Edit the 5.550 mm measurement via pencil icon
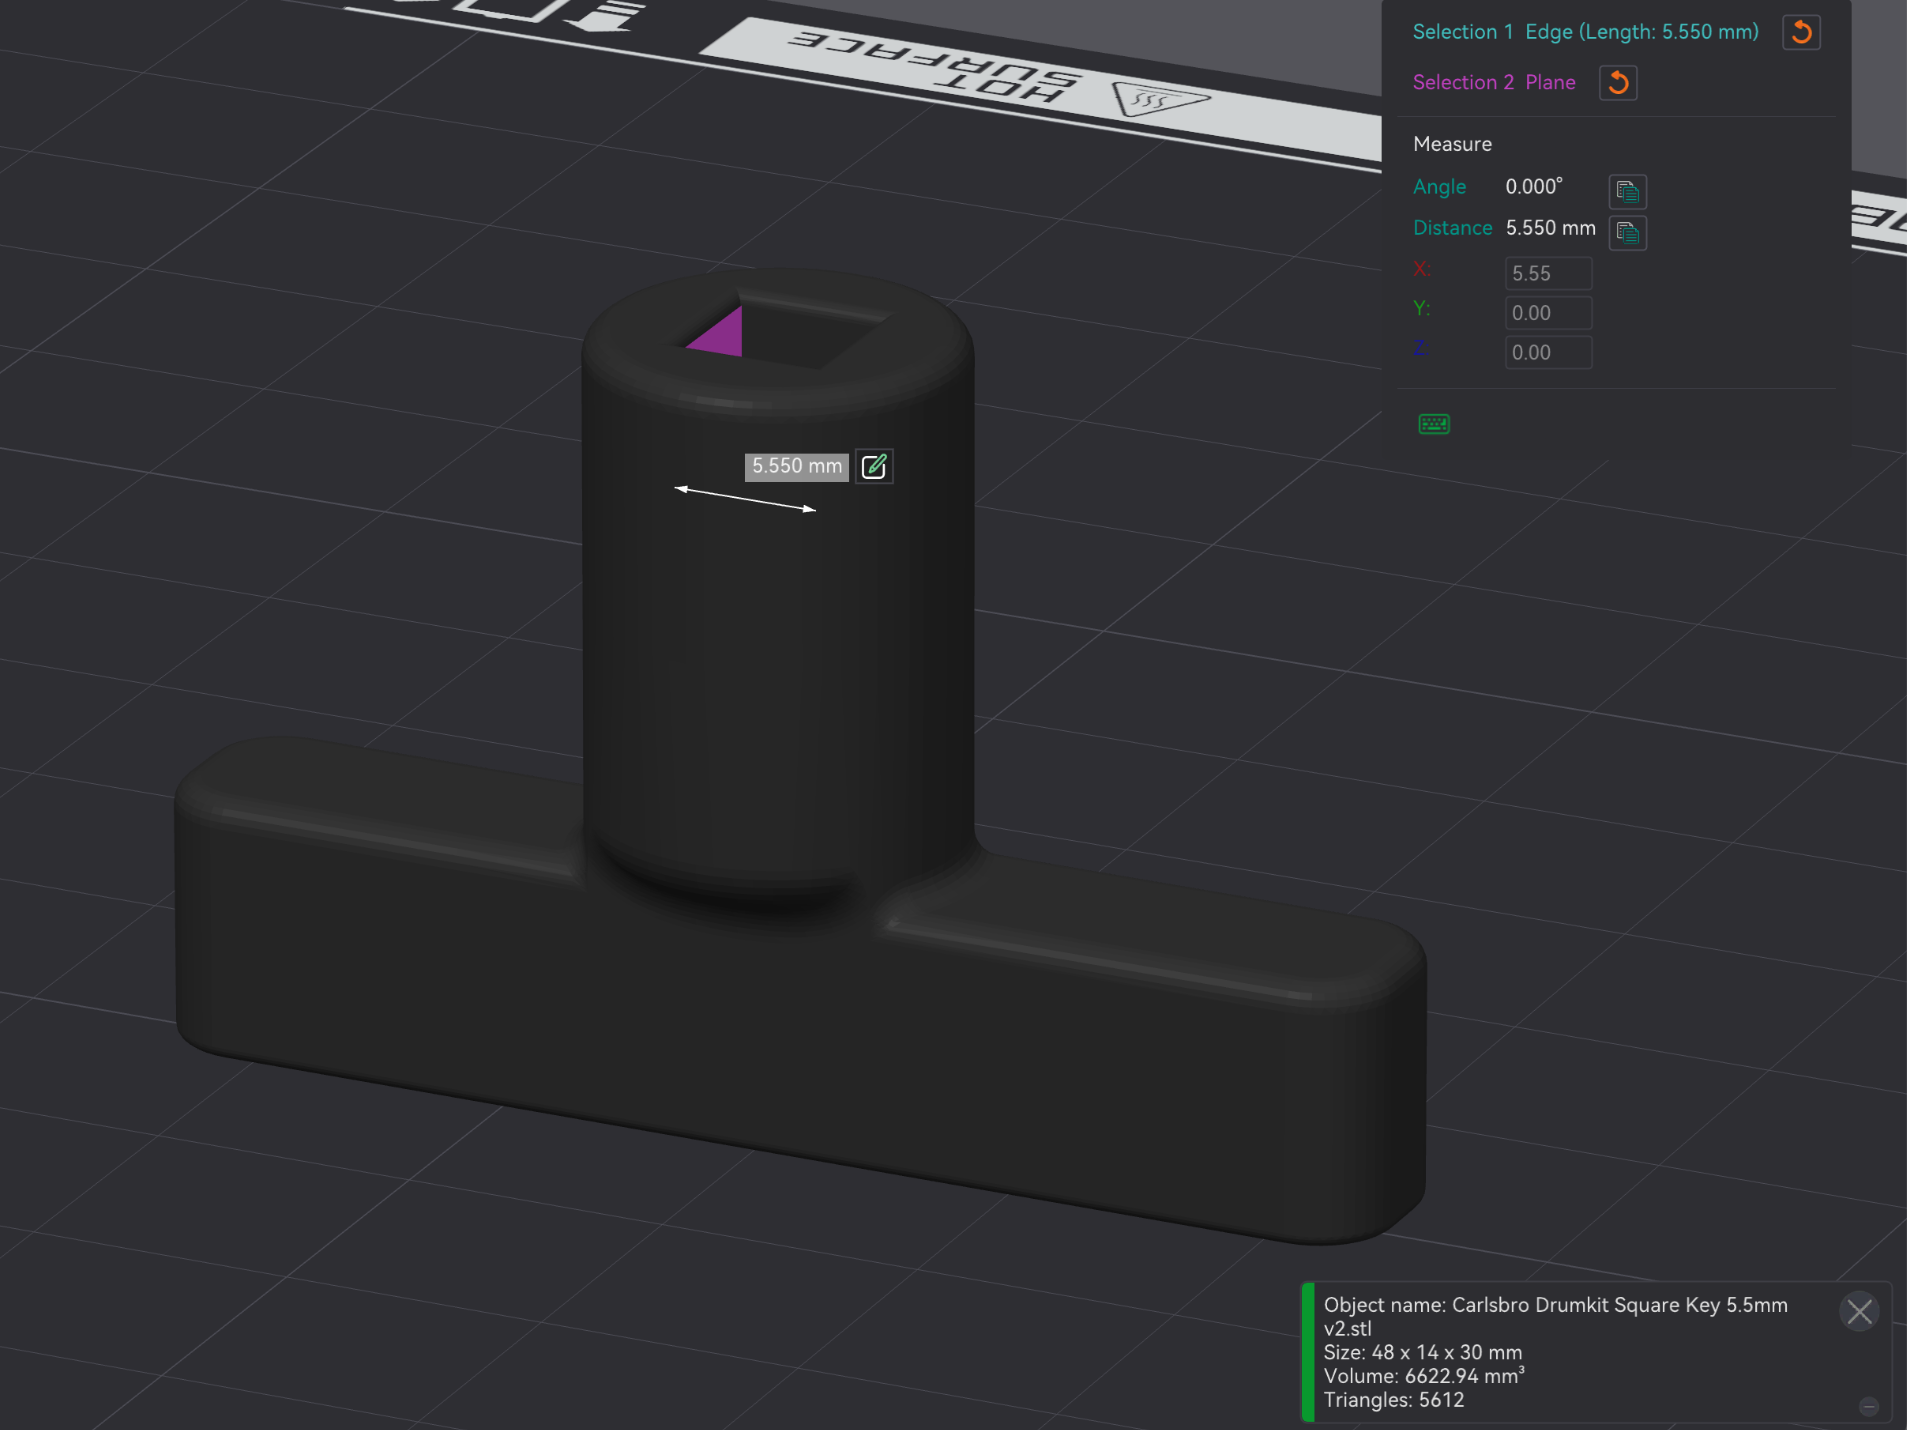The width and height of the screenshot is (1907, 1430). [874, 466]
